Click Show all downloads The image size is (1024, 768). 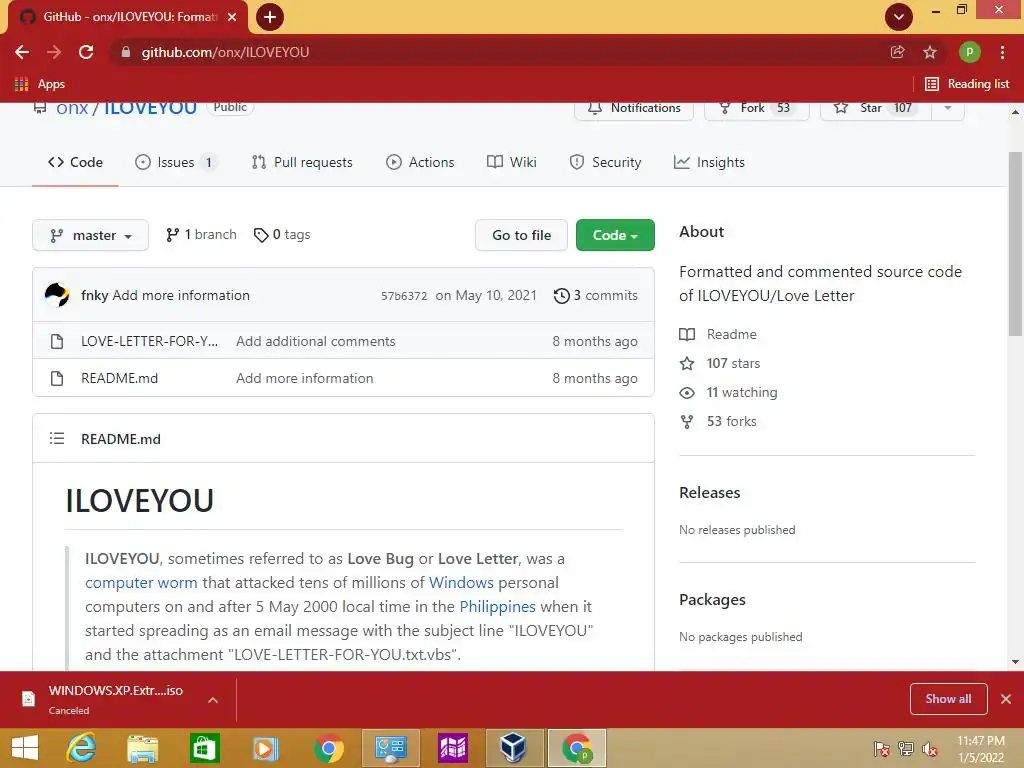[948, 699]
